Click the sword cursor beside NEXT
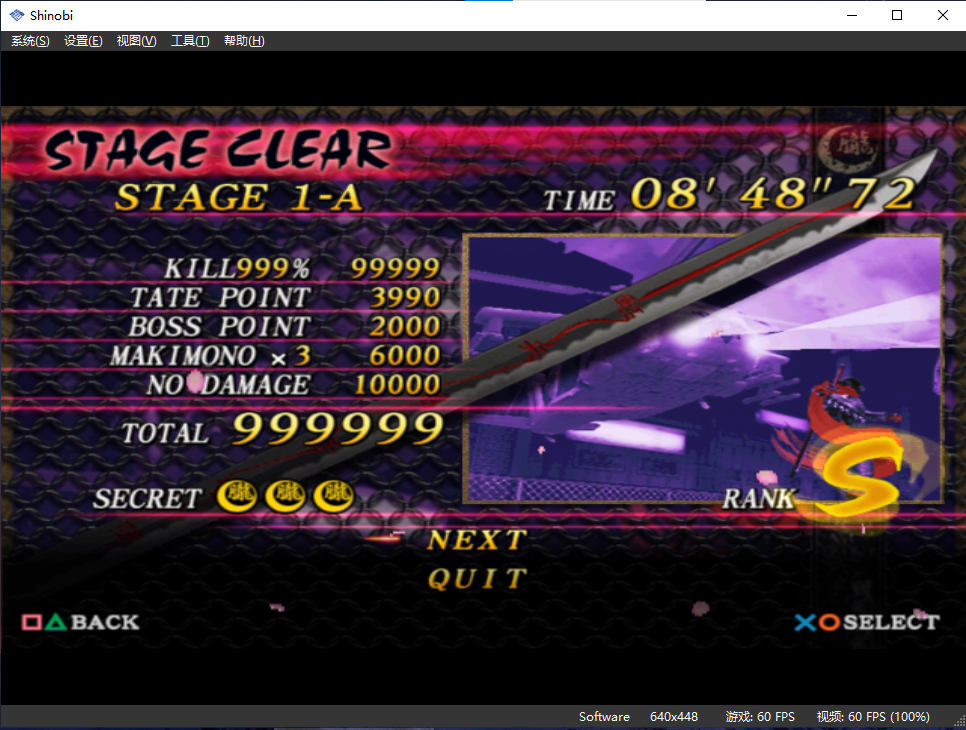The width and height of the screenshot is (966, 730). [x=384, y=537]
